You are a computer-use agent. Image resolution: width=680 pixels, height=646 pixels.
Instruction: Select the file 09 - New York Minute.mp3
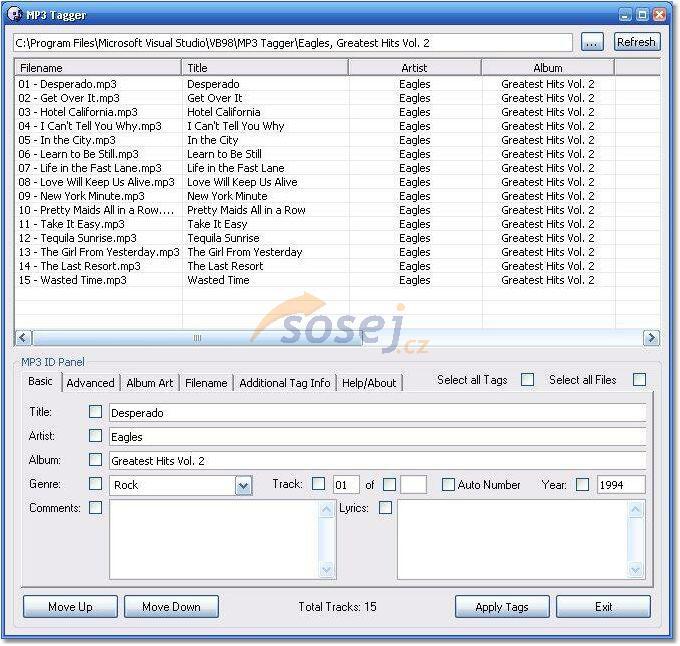pos(81,196)
